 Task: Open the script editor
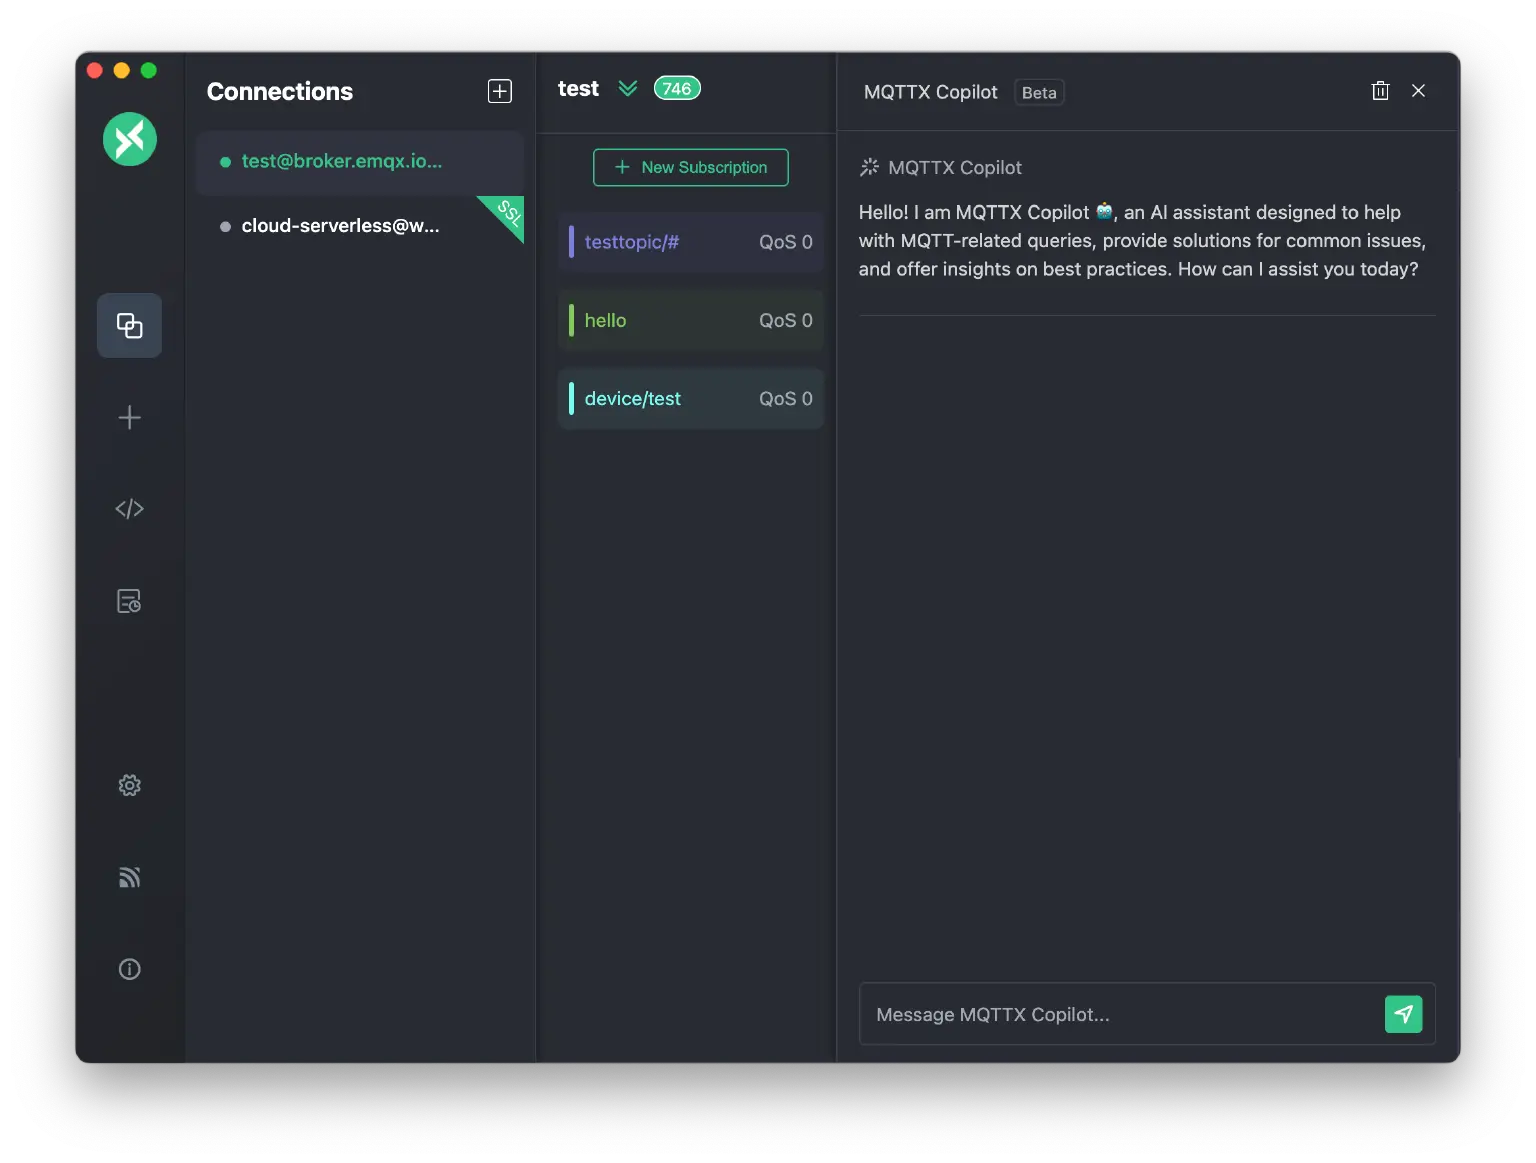coord(129,508)
